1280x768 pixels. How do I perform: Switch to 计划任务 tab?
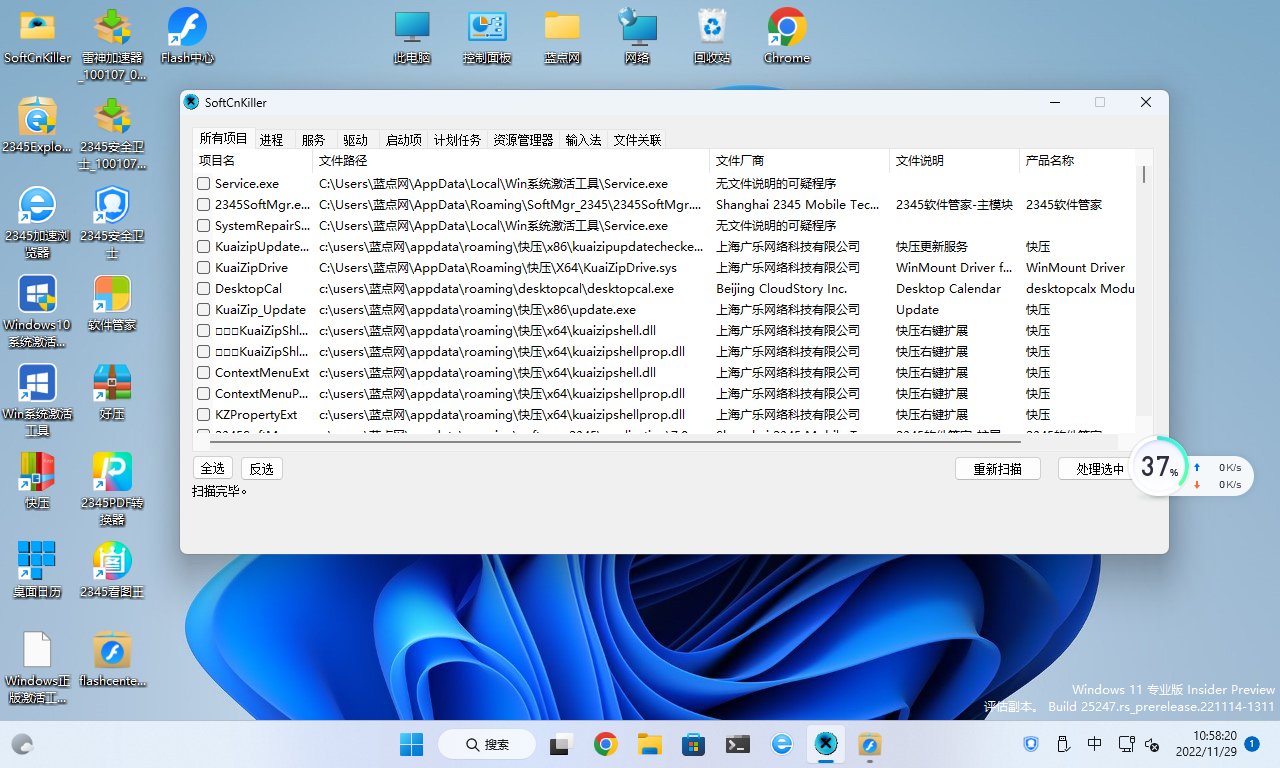point(457,140)
